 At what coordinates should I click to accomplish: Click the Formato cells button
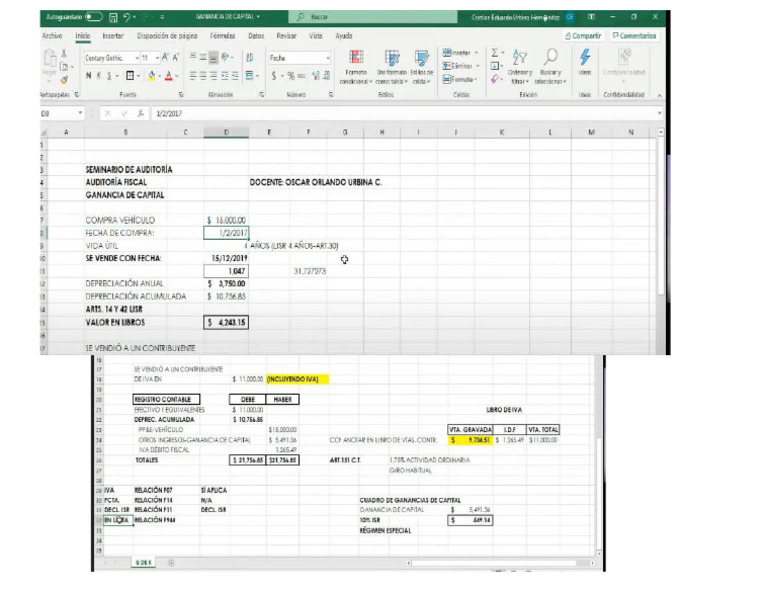(x=460, y=79)
